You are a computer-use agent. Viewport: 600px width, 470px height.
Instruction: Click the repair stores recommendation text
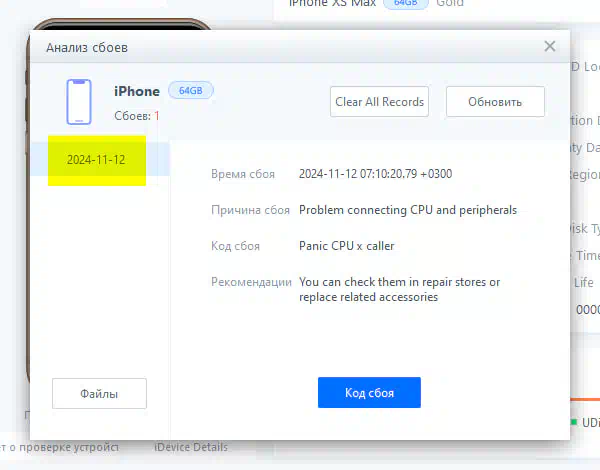point(399,289)
